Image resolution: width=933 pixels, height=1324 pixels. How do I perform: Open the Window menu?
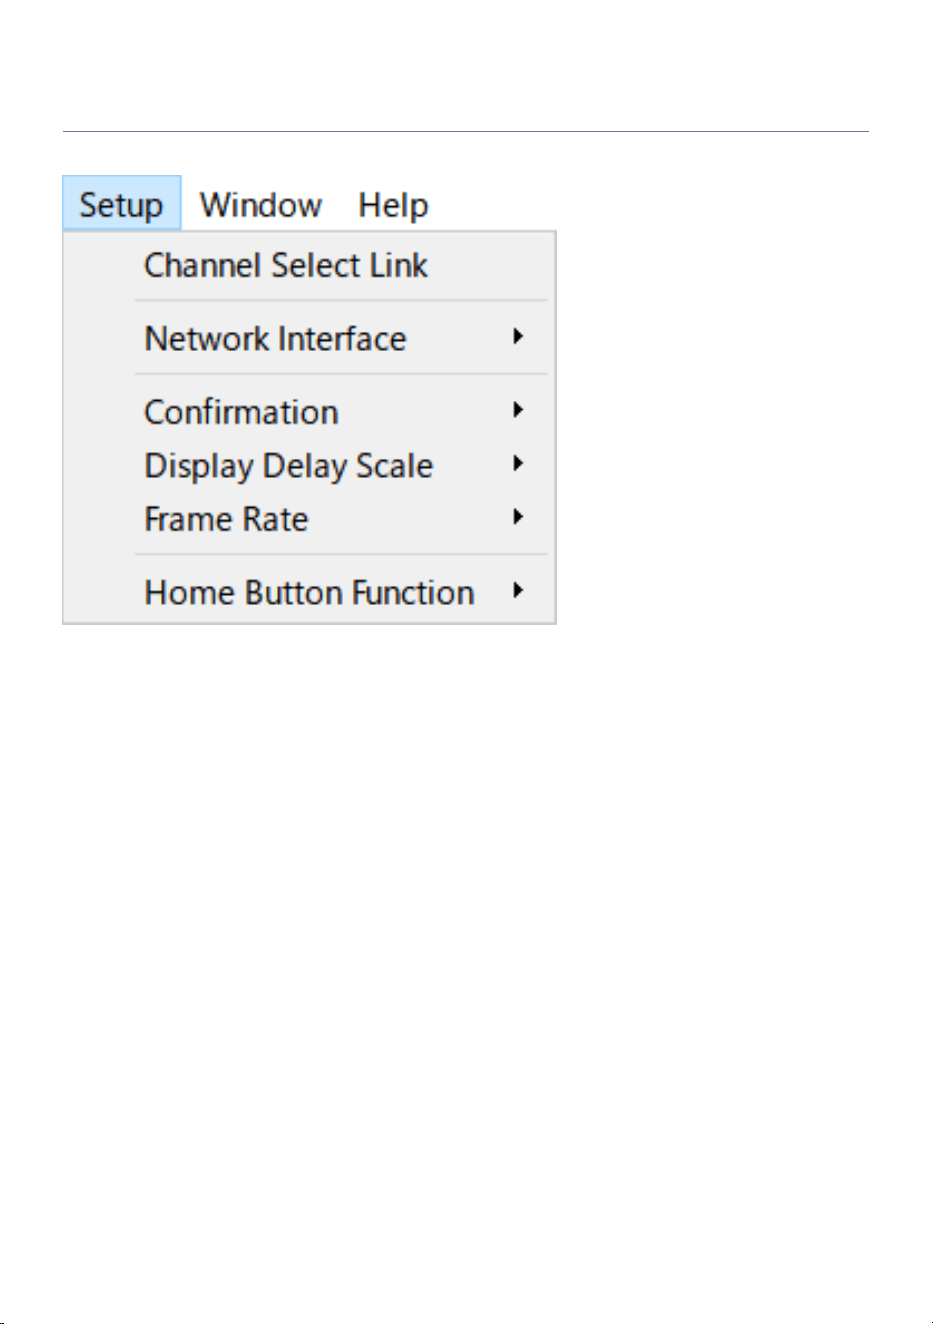tap(261, 204)
